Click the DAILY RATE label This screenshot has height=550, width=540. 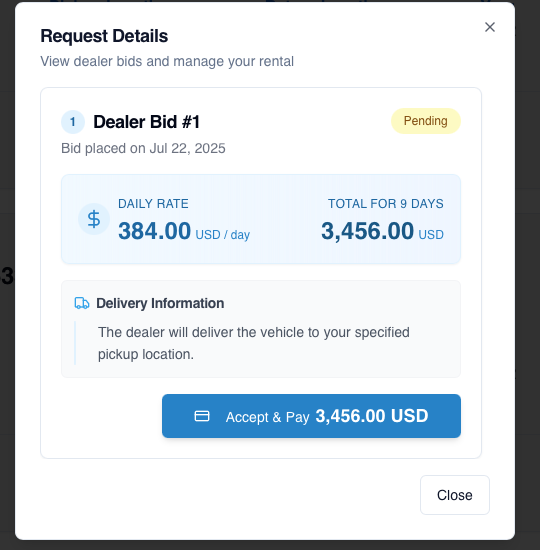(153, 204)
